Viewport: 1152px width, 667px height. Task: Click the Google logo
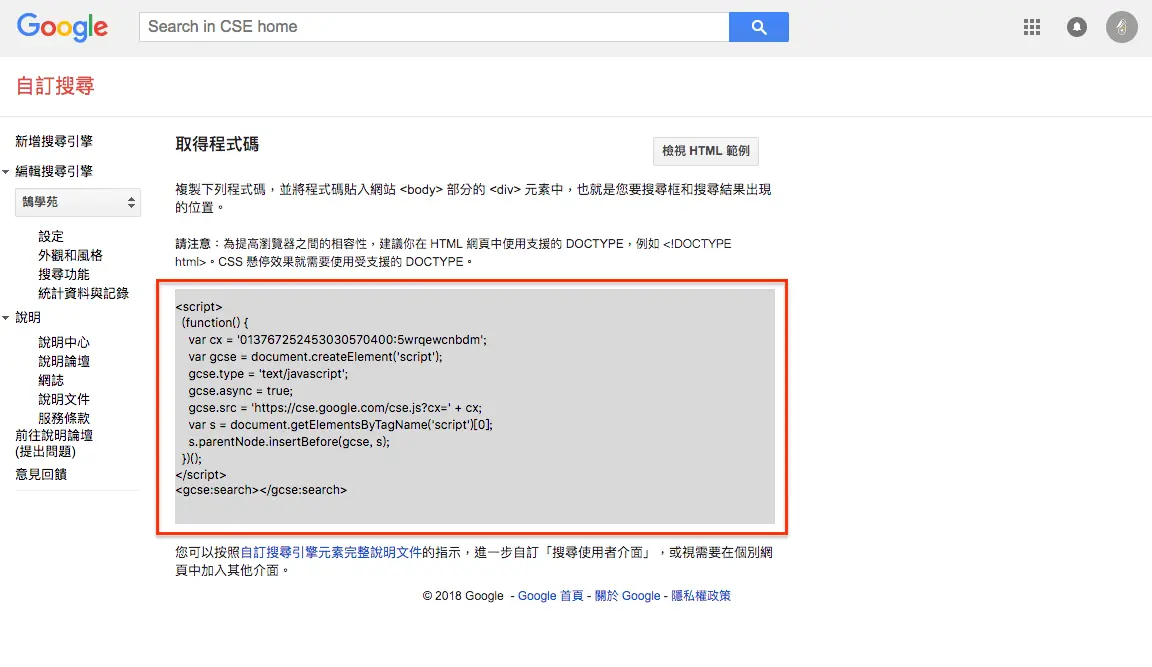[62, 27]
